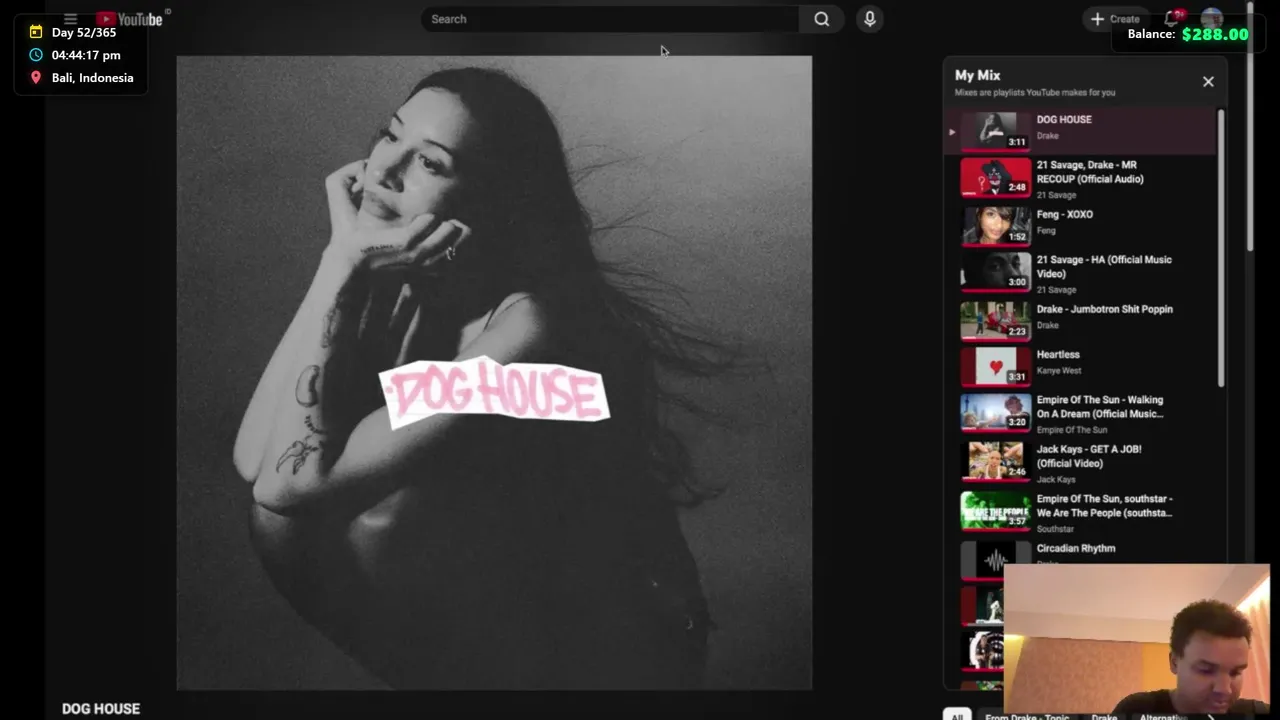The width and height of the screenshot is (1280, 720).
Task: Open the Create button
Action: pos(1116,19)
